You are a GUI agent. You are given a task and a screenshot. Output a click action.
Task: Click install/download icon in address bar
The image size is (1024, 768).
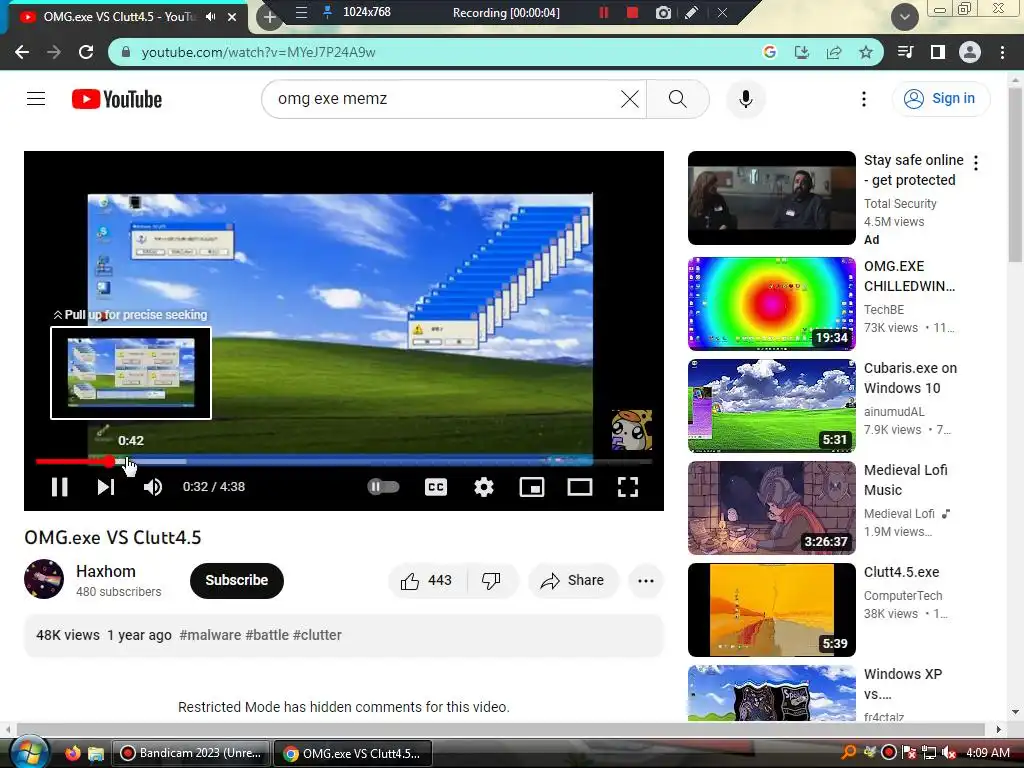[x=802, y=52]
